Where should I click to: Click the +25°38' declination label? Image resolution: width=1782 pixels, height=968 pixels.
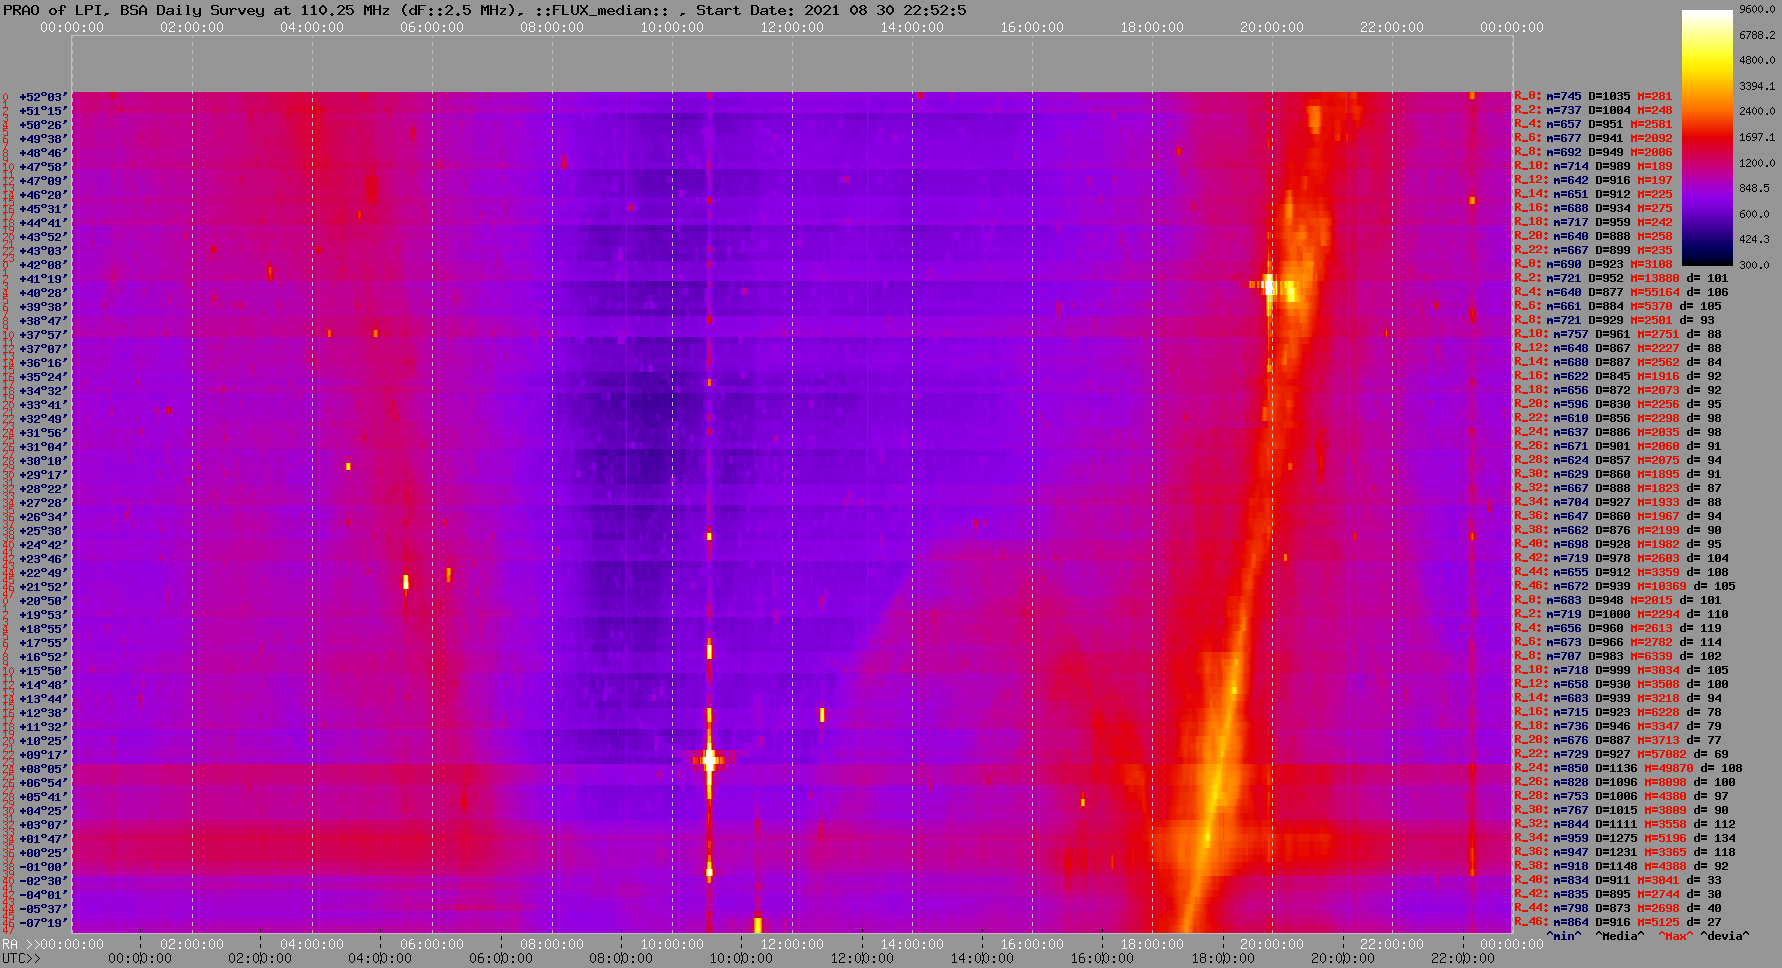click(43, 531)
